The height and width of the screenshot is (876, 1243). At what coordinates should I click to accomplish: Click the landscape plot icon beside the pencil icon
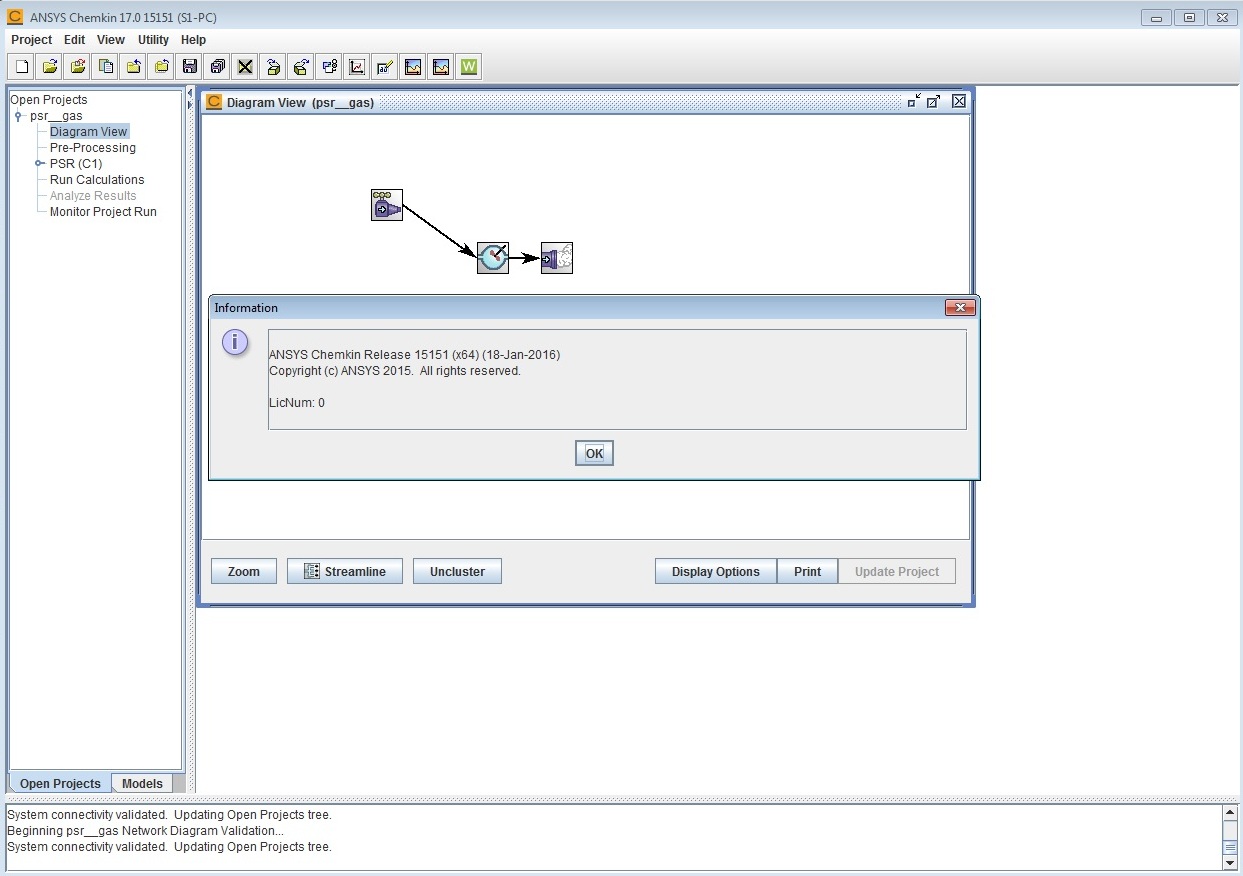click(x=413, y=67)
